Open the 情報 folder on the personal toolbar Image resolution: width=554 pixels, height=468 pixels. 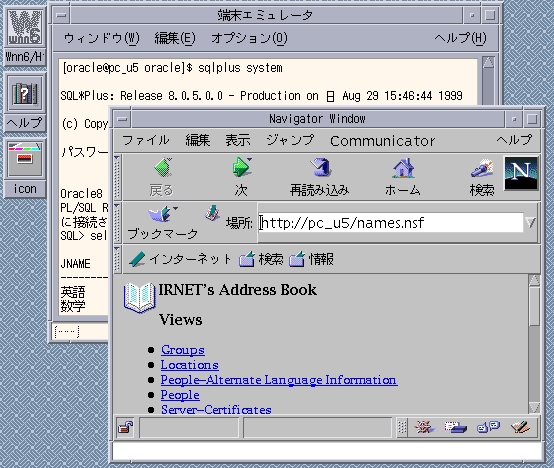[x=311, y=259]
